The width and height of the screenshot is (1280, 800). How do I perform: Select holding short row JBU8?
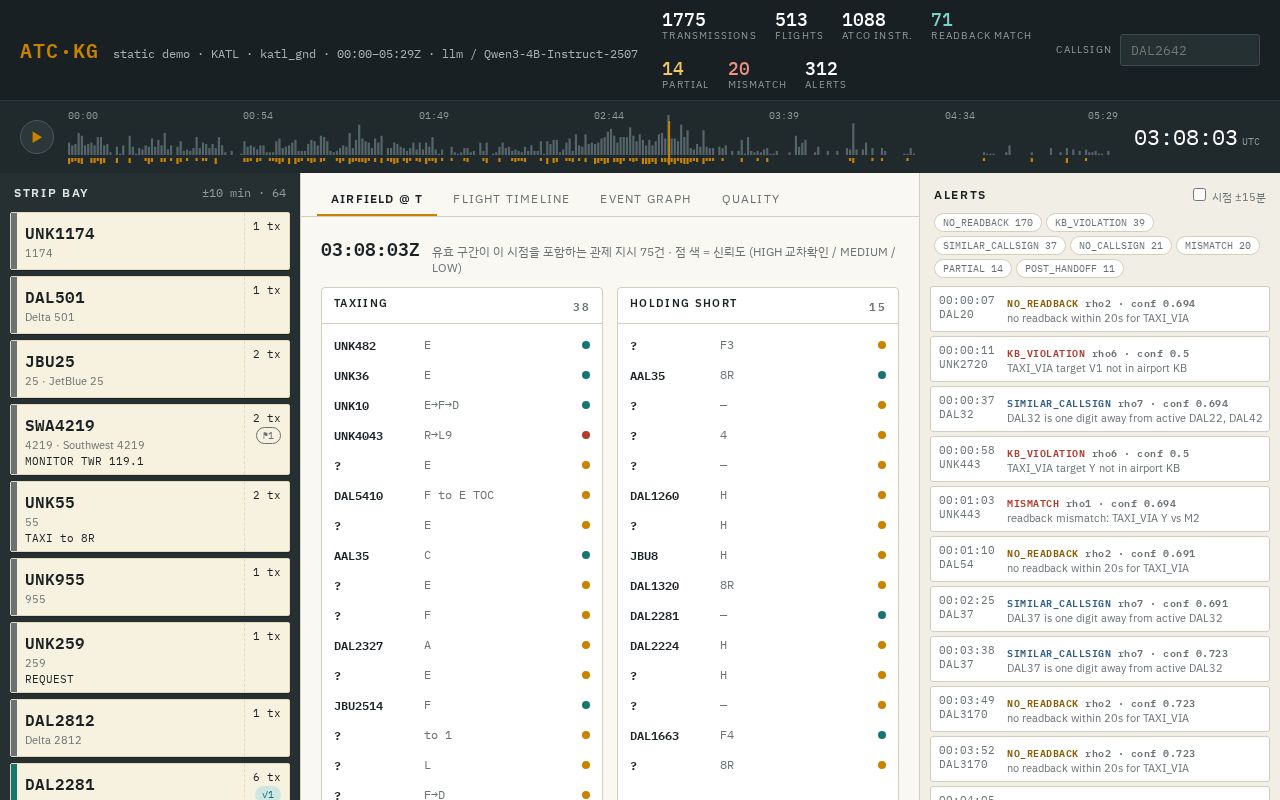[758, 555]
